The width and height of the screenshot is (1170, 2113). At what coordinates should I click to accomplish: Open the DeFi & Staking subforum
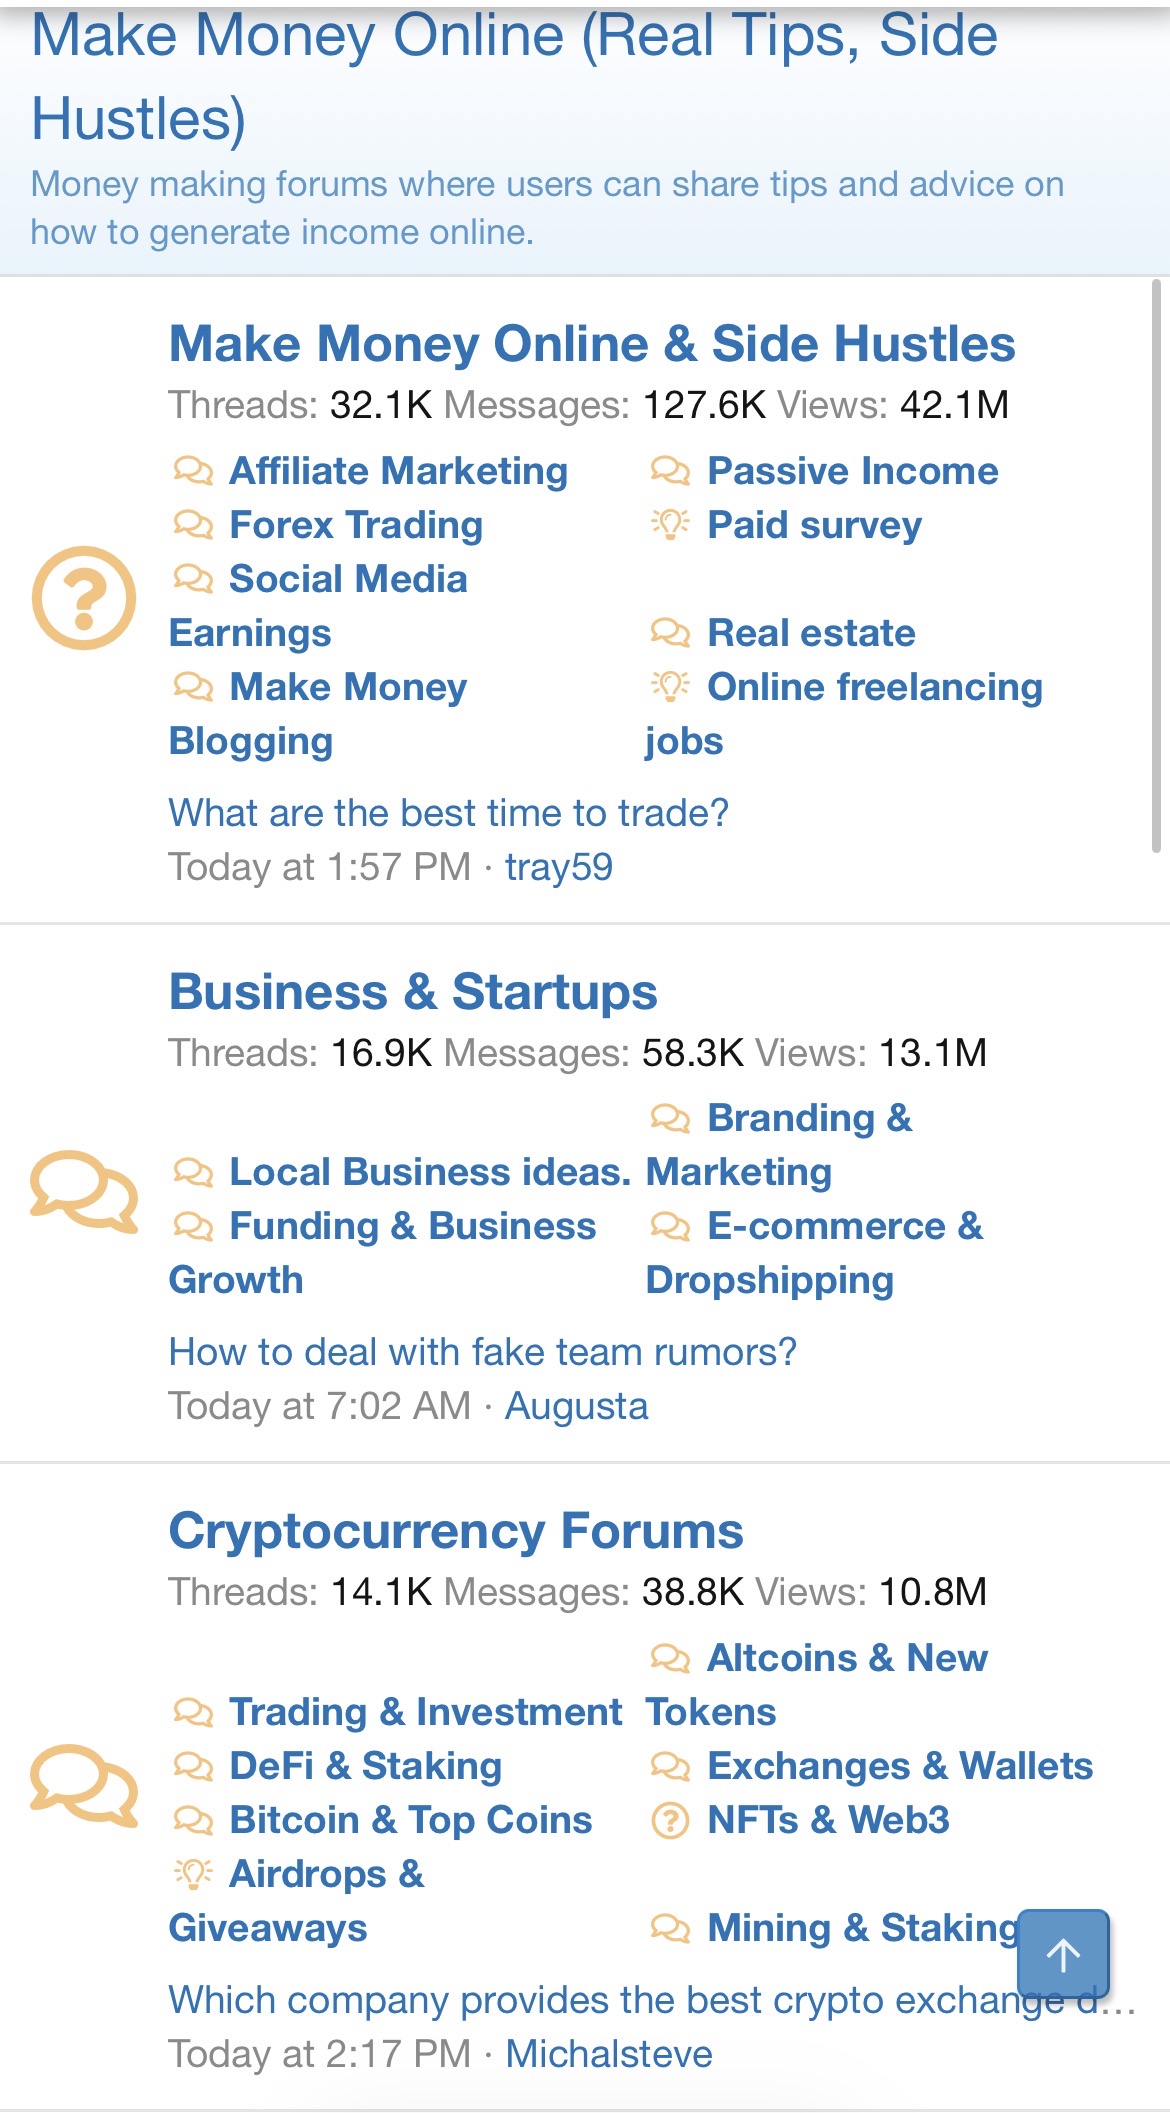tap(365, 1766)
